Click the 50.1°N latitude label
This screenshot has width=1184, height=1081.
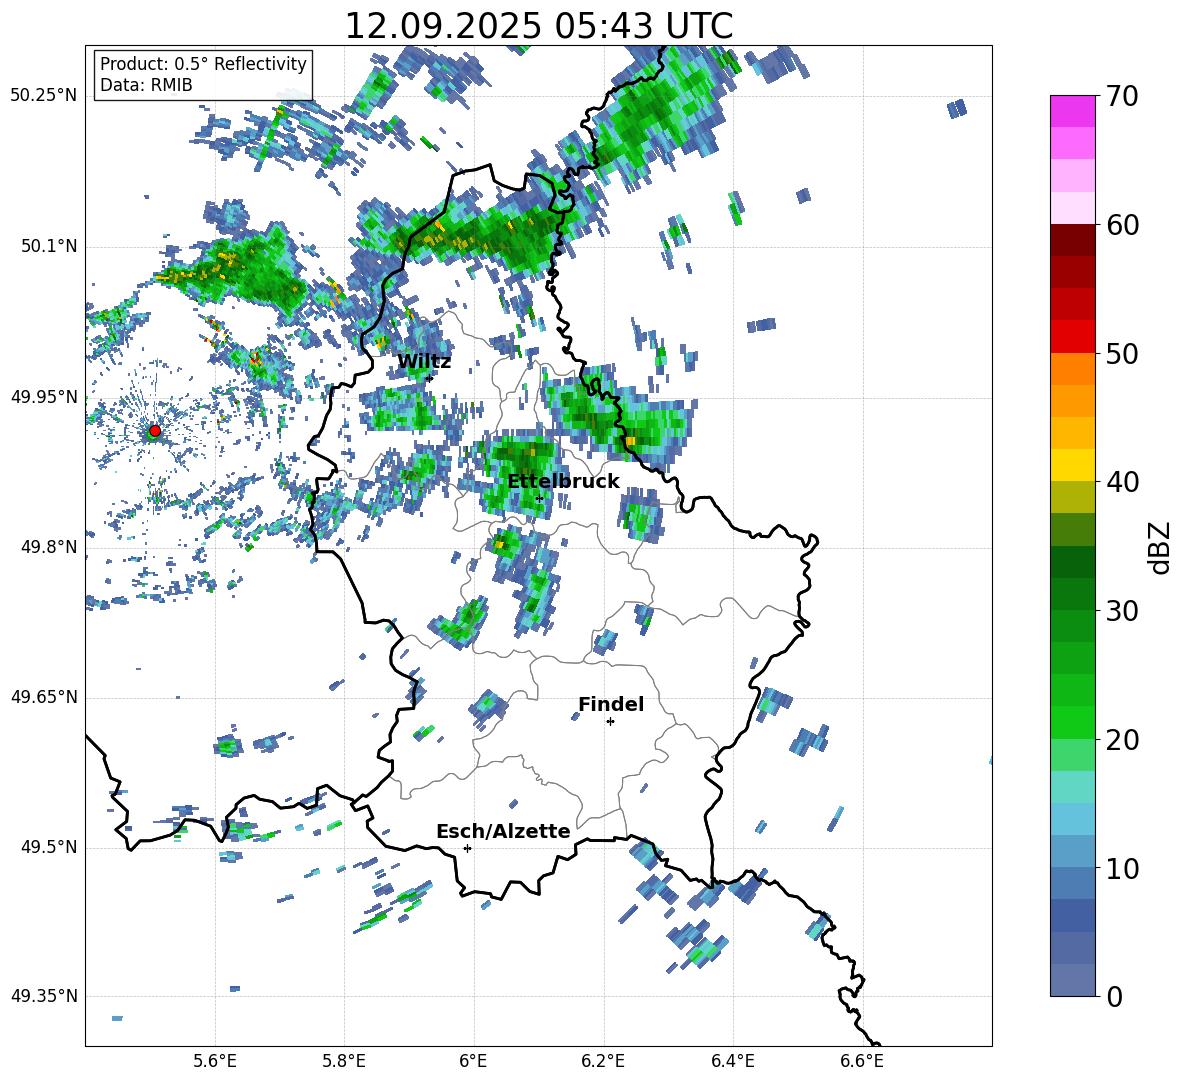(x=50, y=246)
